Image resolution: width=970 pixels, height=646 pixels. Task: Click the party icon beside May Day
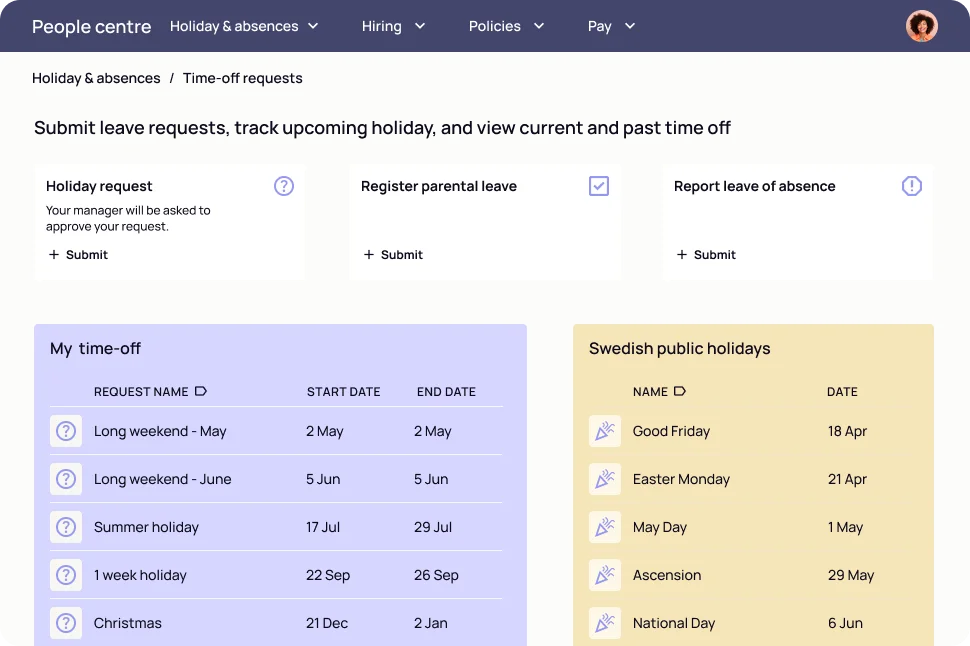click(x=604, y=527)
